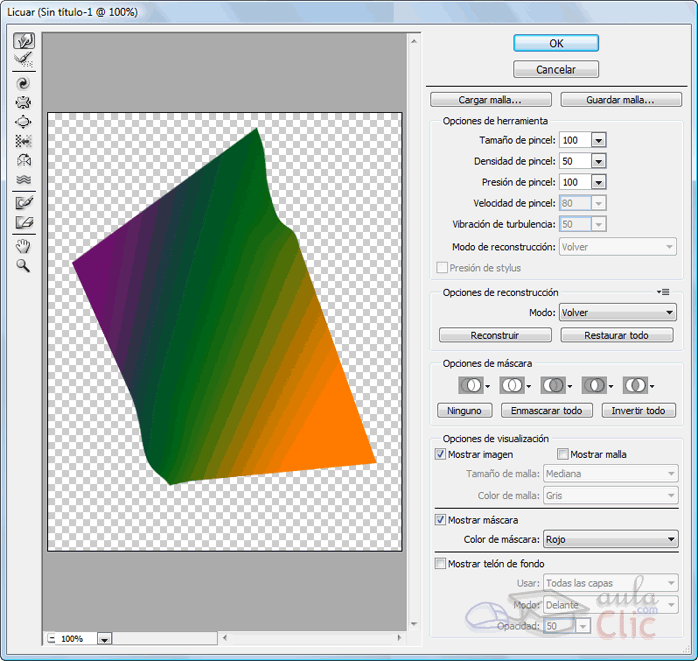Select the Turbulence tool
Viewport: 698px width, 661px height.
point(24,179)
